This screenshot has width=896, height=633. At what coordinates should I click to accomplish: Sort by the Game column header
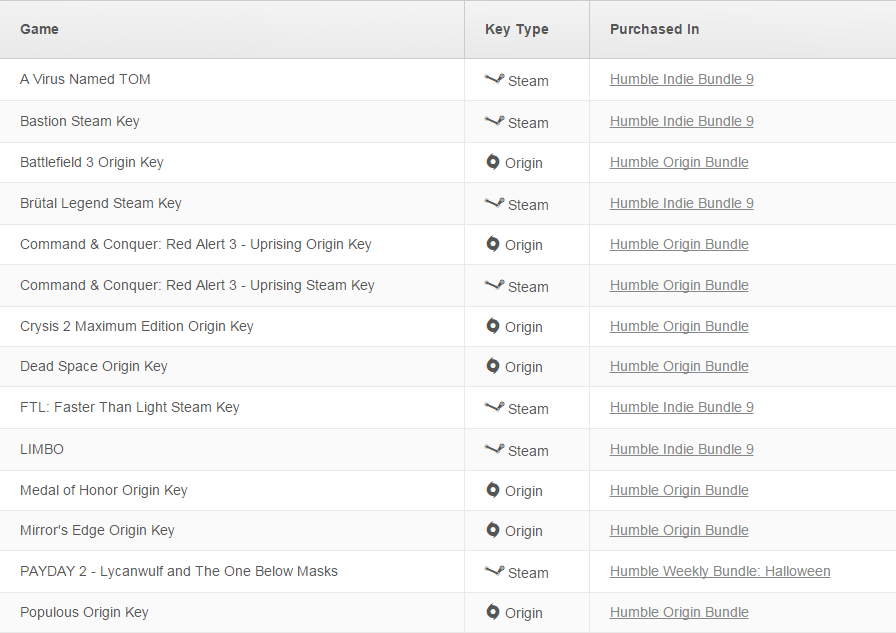(x=39, y=29)
